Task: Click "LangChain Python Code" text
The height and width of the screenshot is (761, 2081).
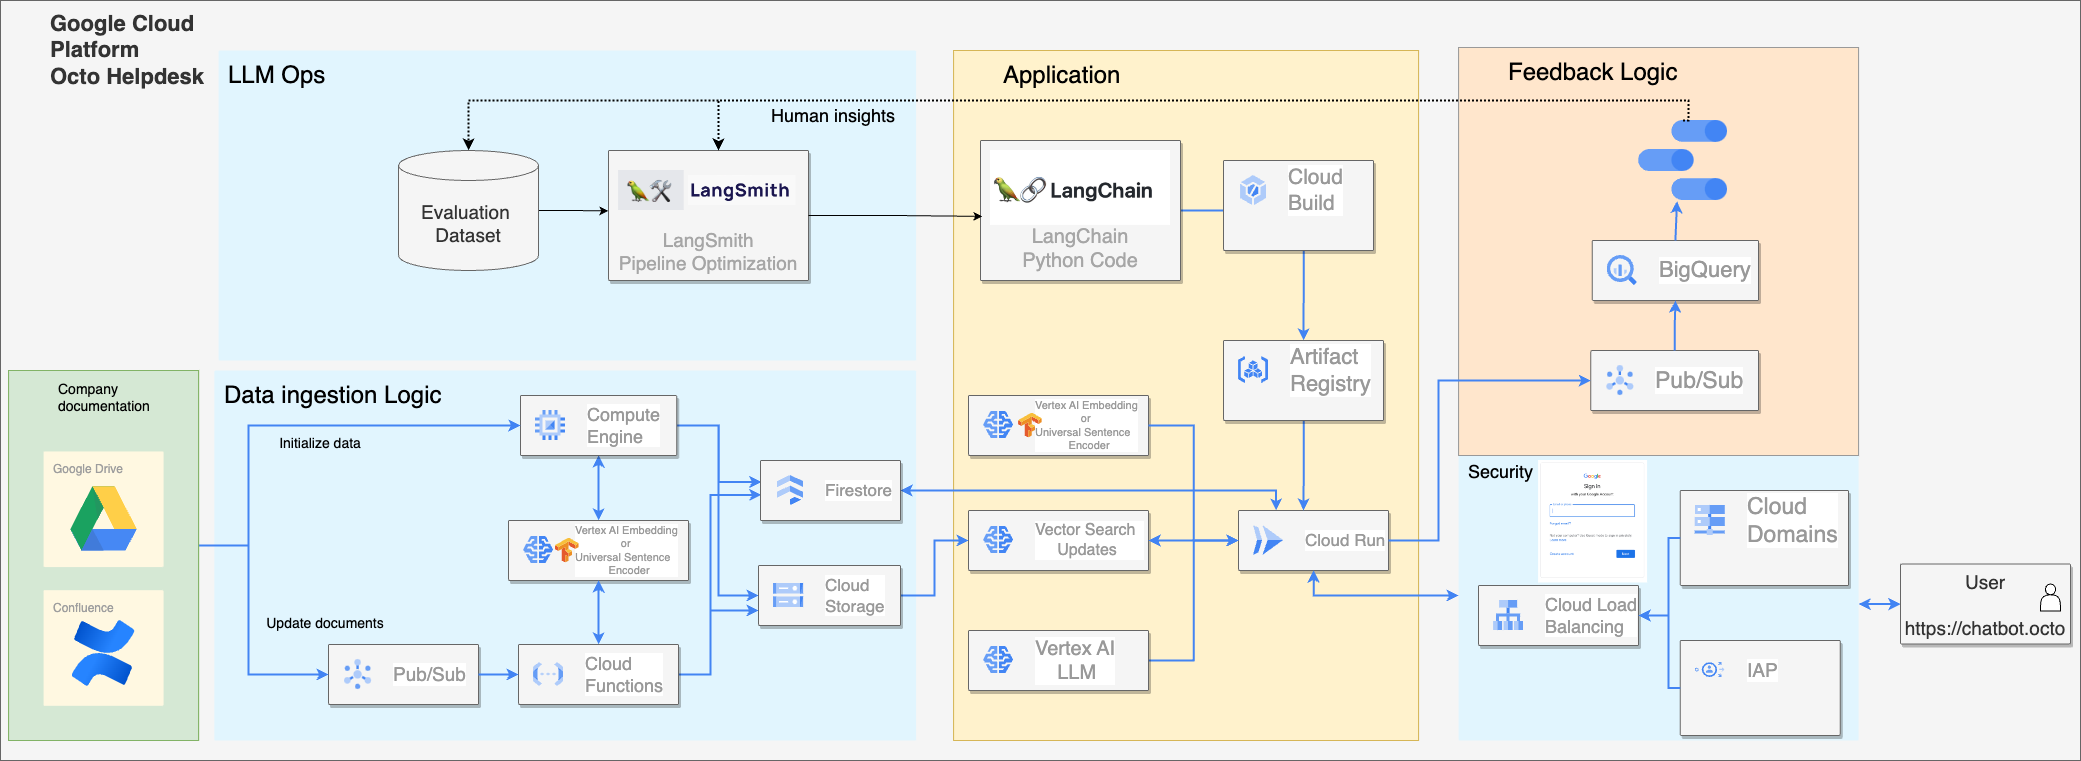Action: (1080, 248)
